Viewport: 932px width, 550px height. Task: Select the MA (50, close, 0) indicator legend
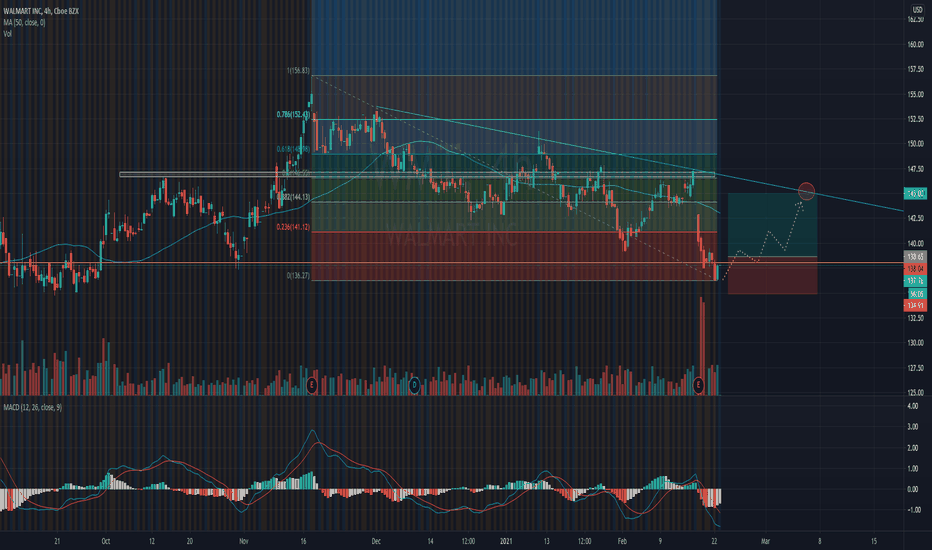pyautogui.click(x=24, y=23)
